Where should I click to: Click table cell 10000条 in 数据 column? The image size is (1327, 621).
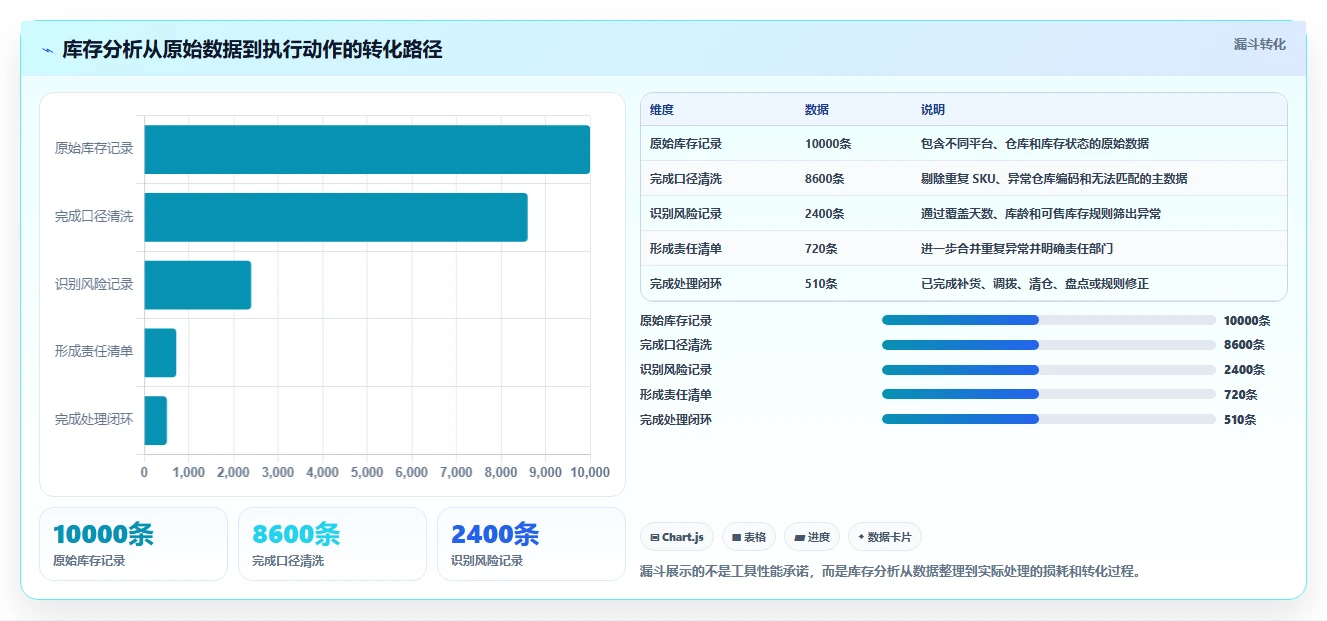point(828,144)
